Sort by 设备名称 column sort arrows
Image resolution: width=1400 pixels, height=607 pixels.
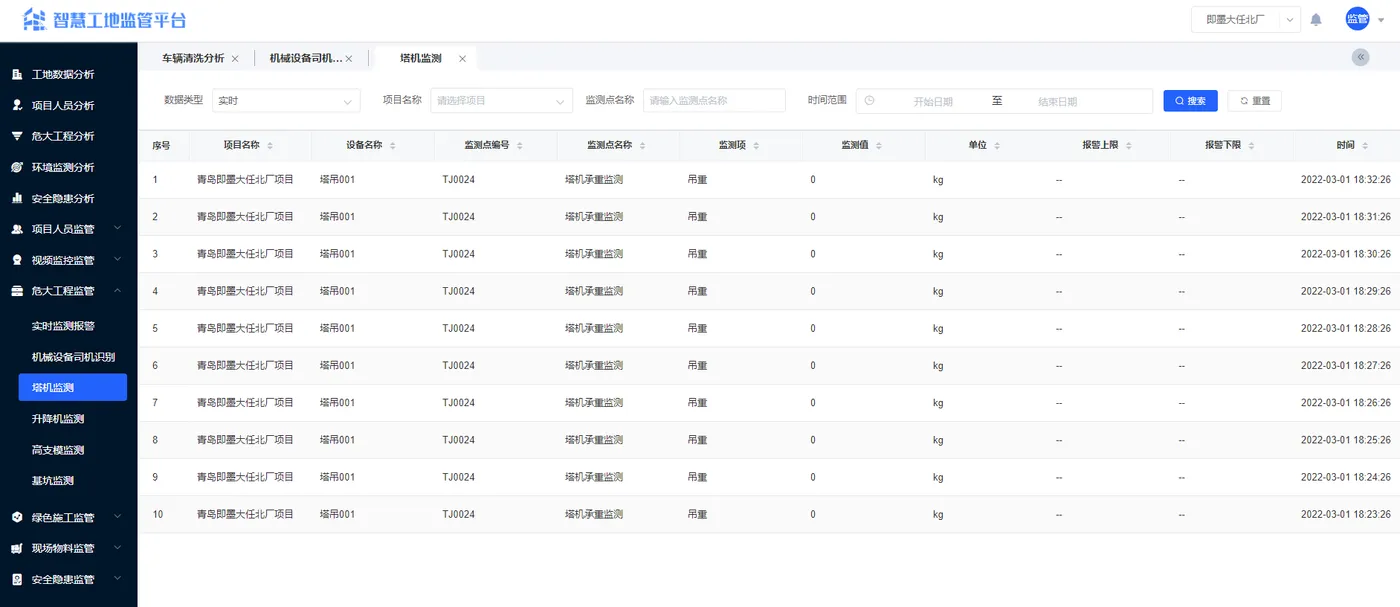[392, 146]
